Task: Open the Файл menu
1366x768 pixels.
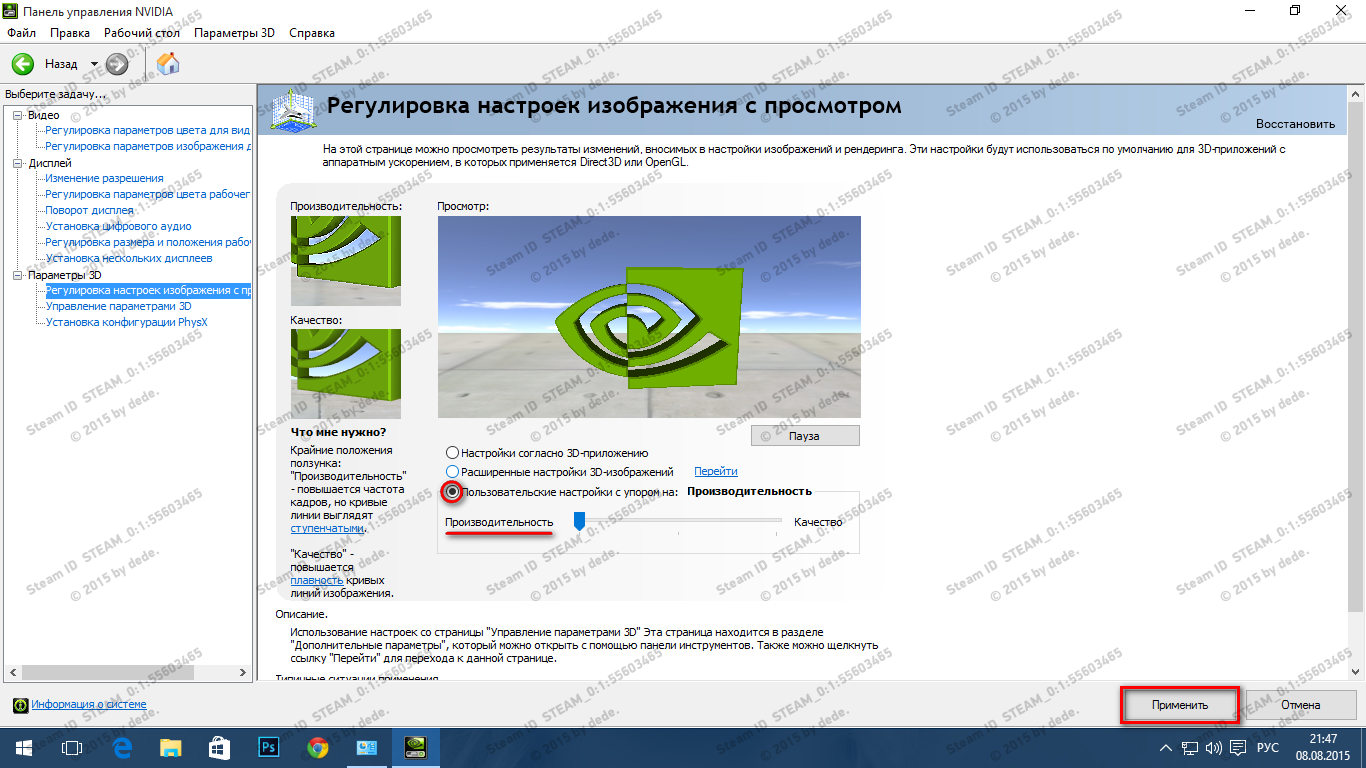Action: click(21, 33)
